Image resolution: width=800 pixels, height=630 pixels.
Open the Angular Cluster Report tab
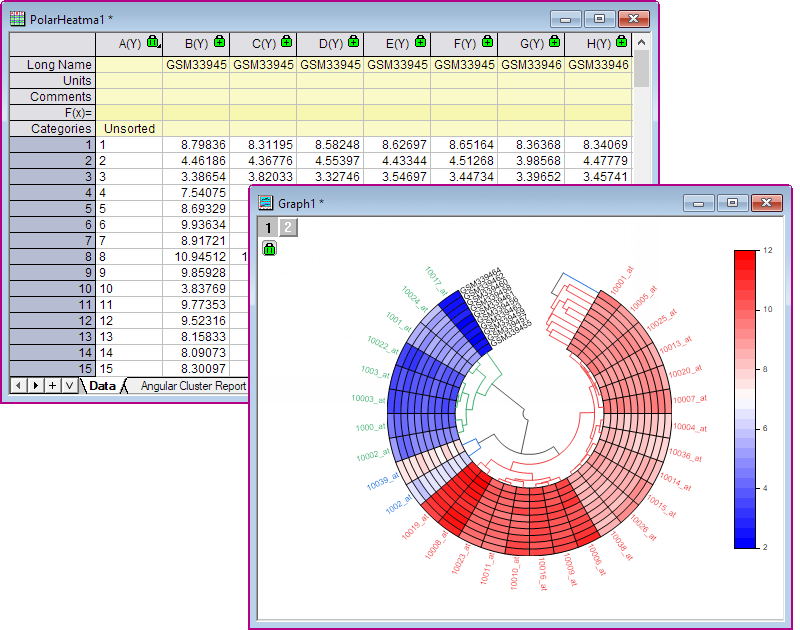(x=192, y=385)
